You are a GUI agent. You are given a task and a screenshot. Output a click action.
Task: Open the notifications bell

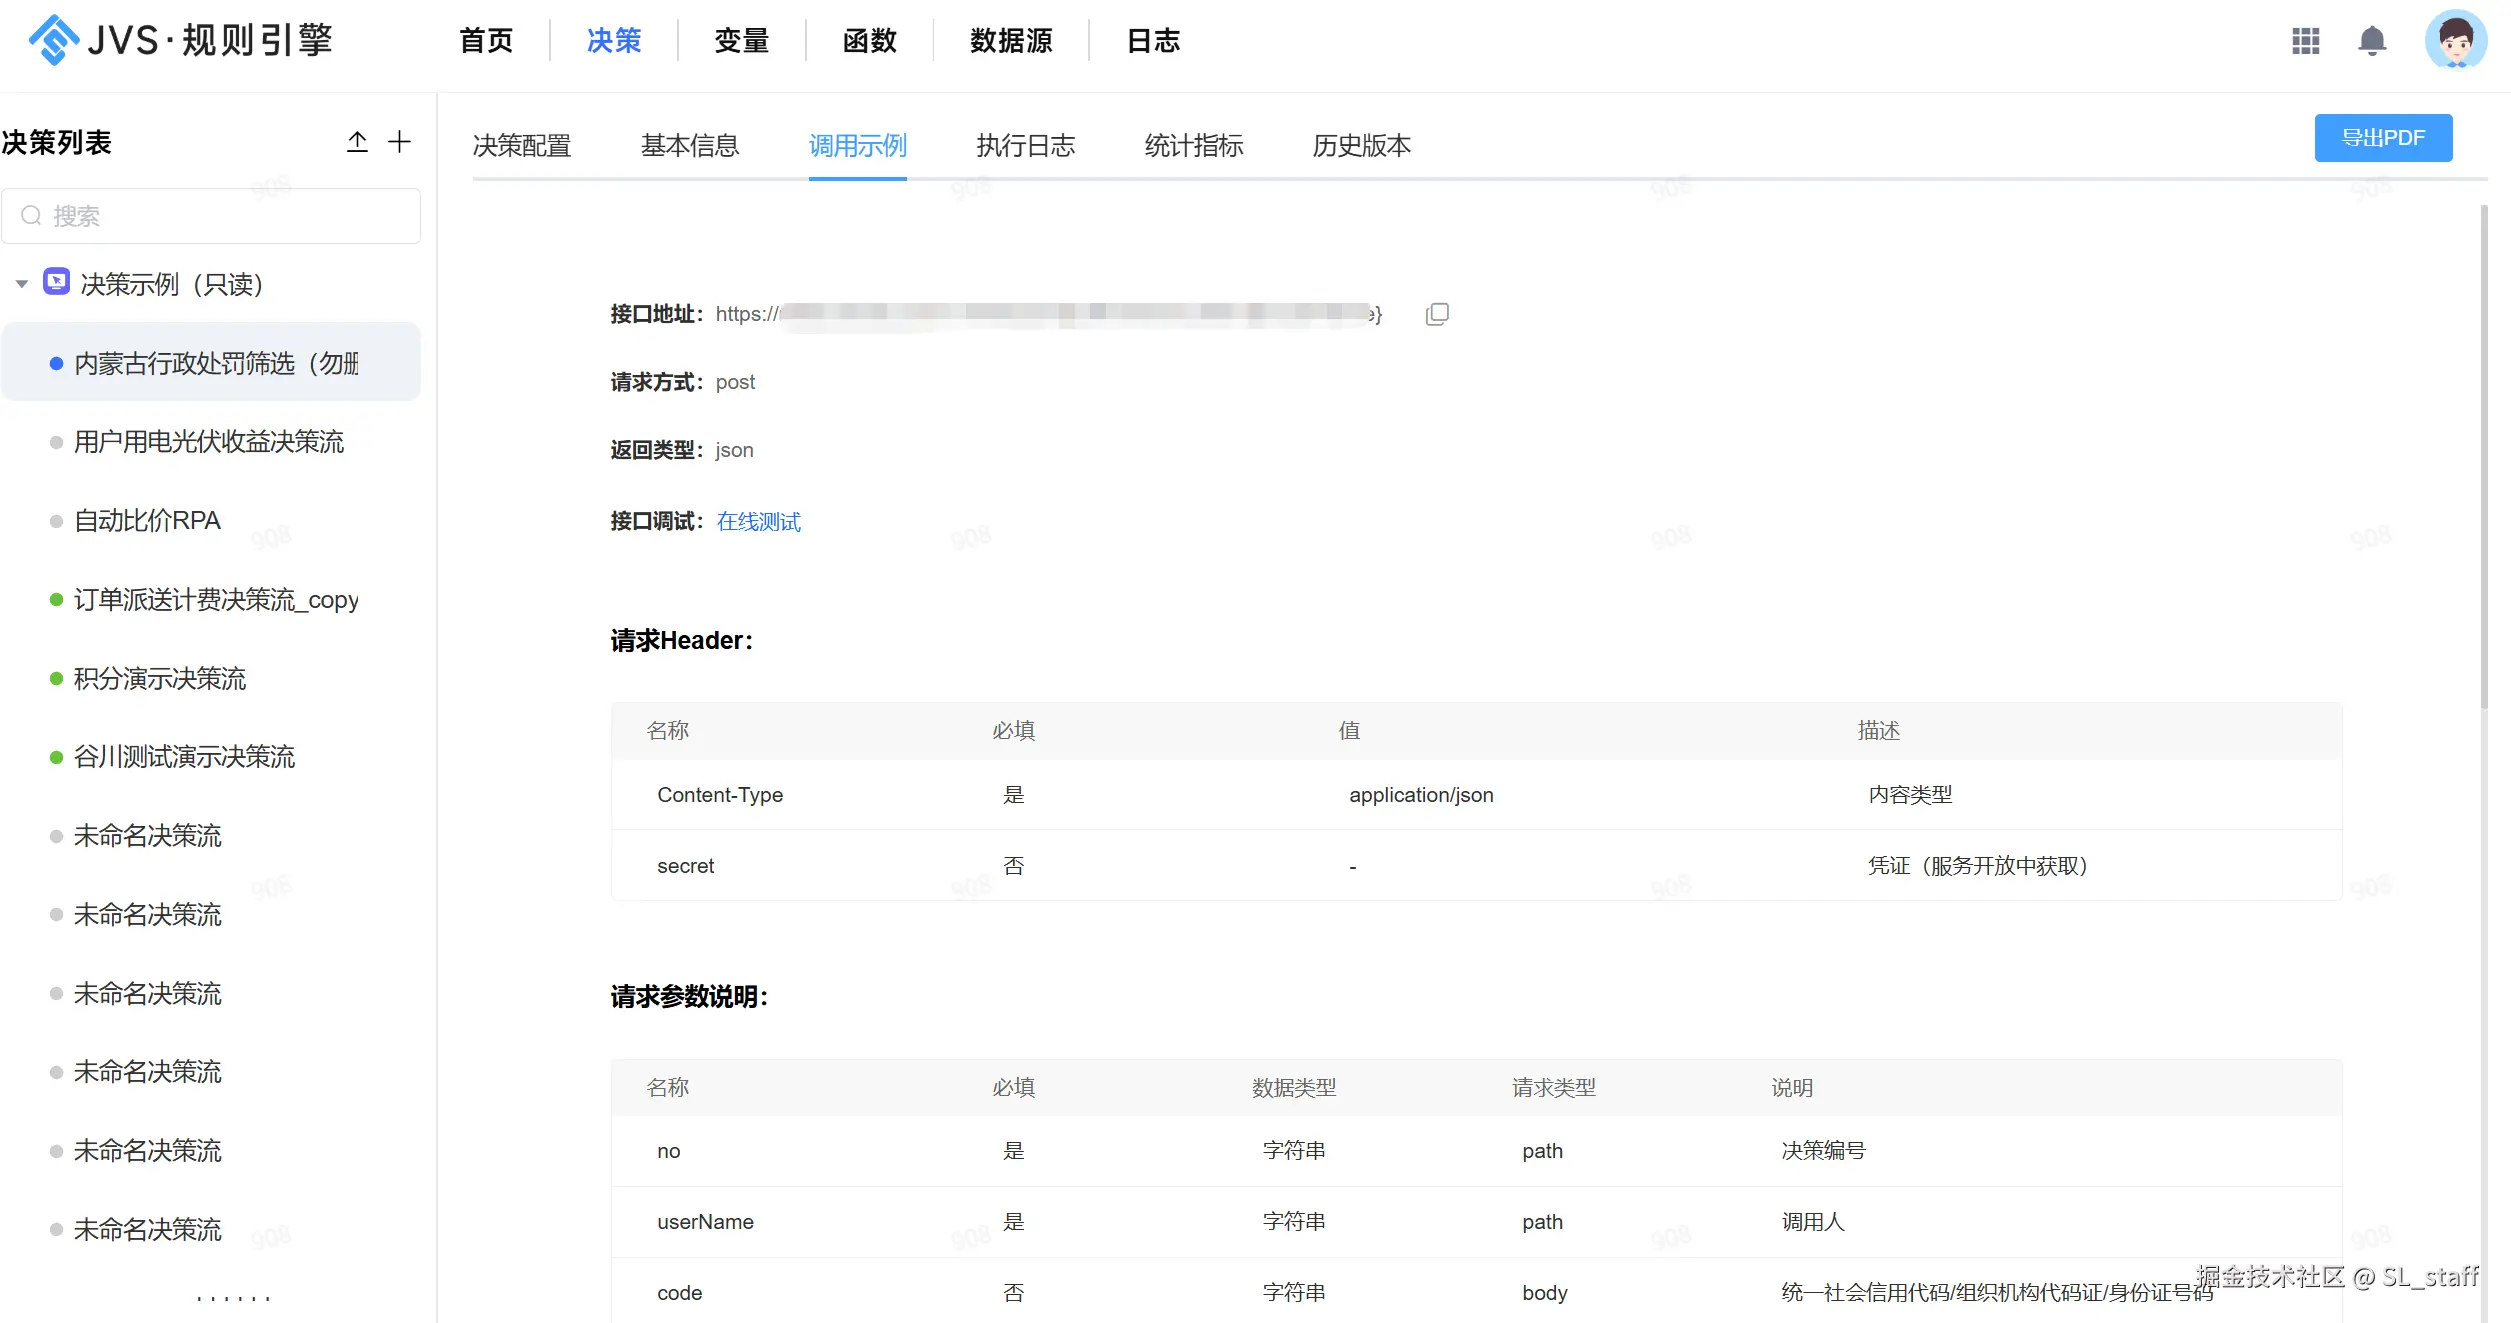pyautogui.click(x=2372, y=41)
